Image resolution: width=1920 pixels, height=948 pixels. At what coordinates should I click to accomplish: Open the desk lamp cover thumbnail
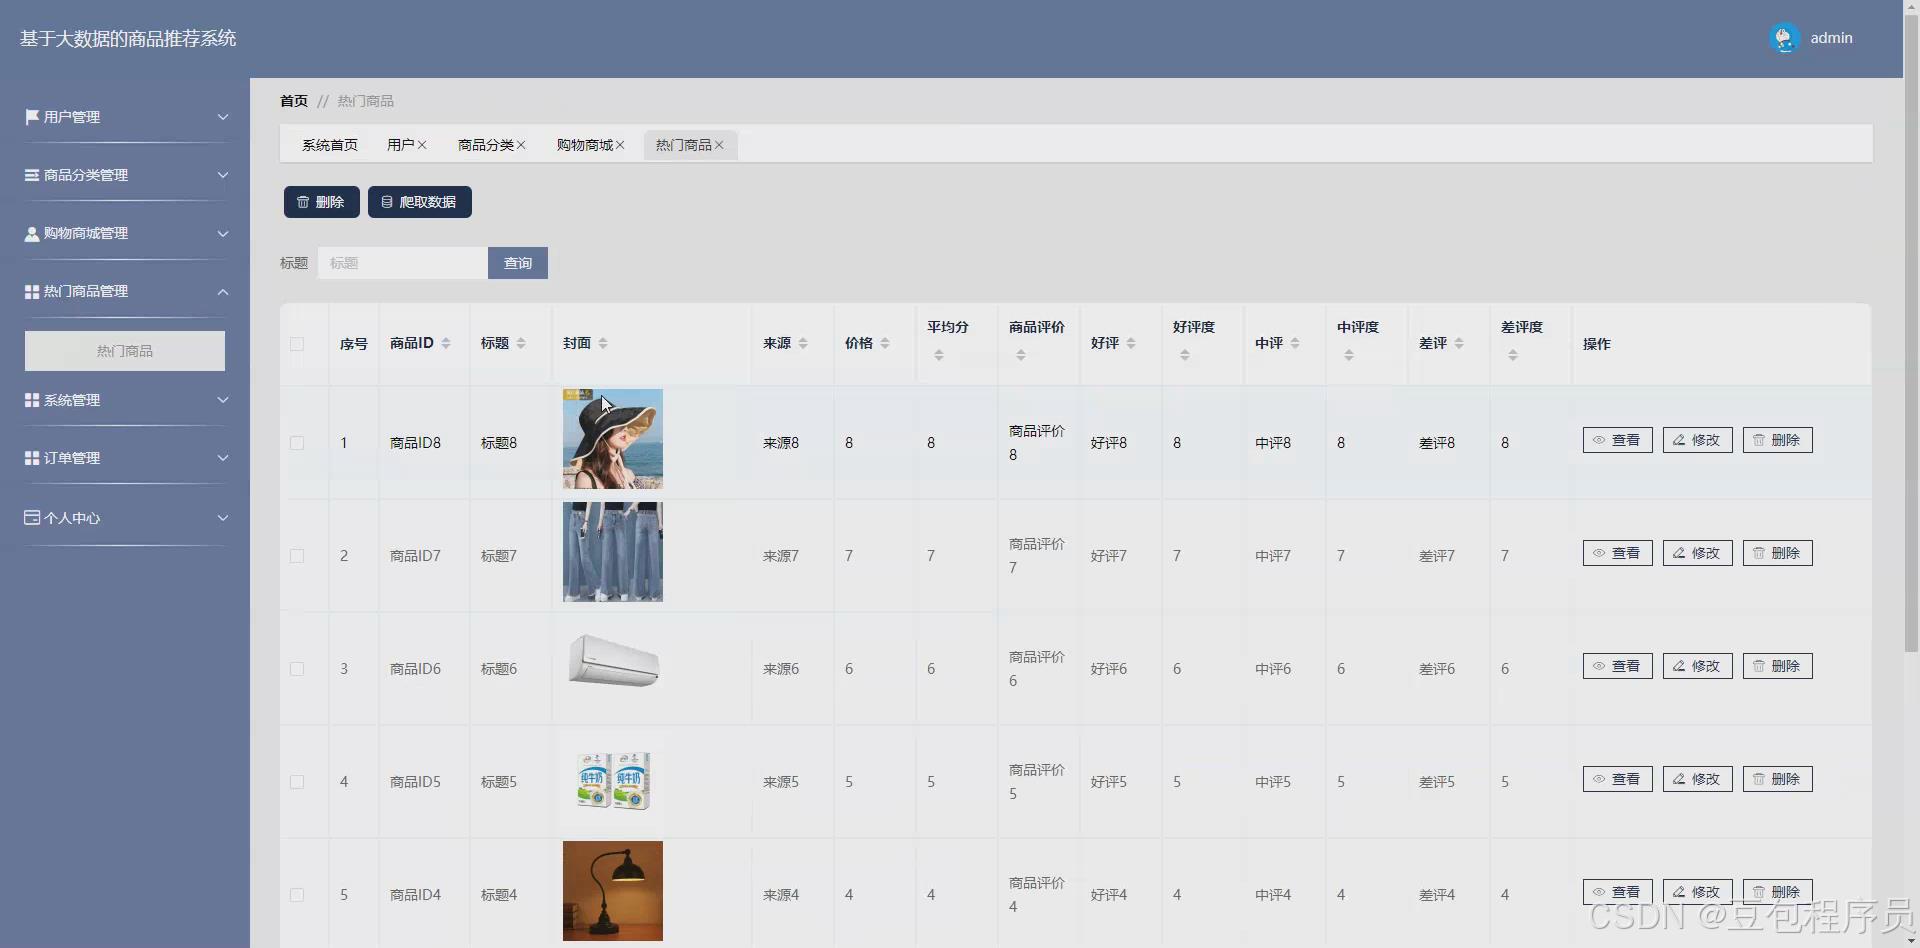pyautogui.click(x=613, y=891)
